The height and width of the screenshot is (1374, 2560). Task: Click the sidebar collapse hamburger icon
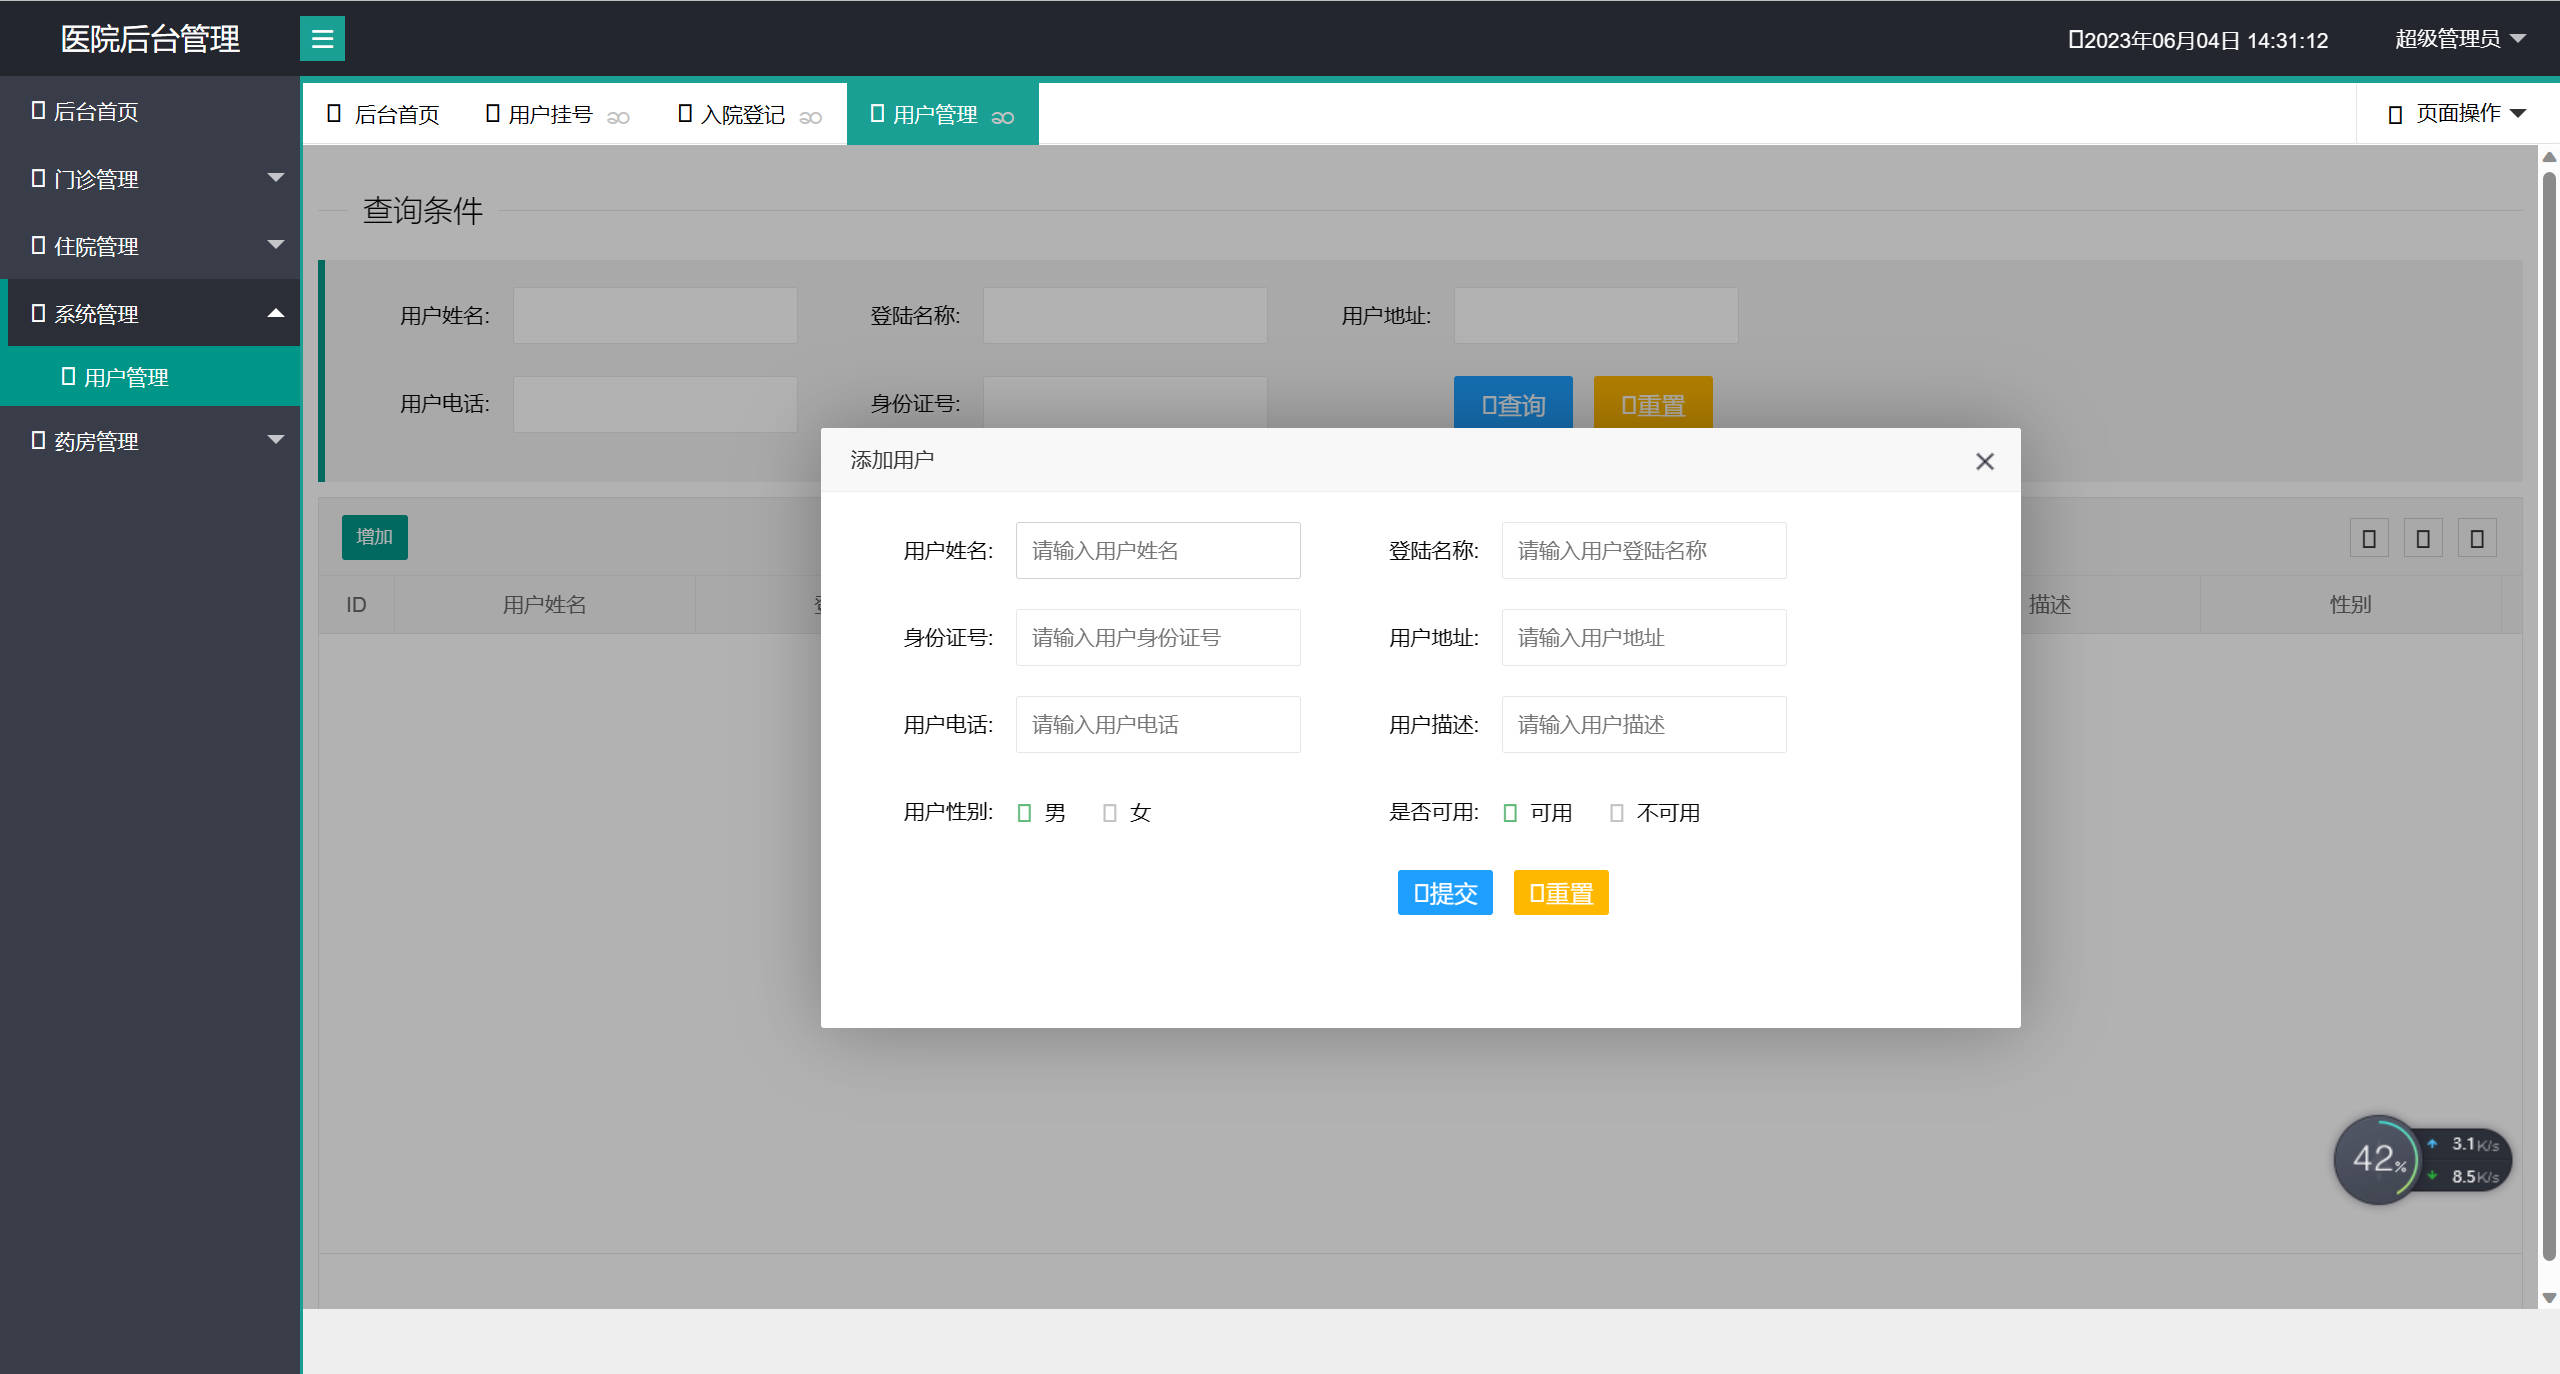(322, 38)
